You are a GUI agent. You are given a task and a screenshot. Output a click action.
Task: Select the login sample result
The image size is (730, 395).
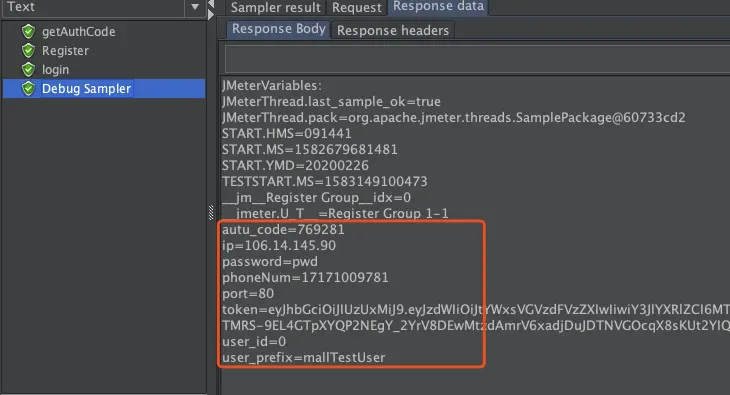coord(55,70)
